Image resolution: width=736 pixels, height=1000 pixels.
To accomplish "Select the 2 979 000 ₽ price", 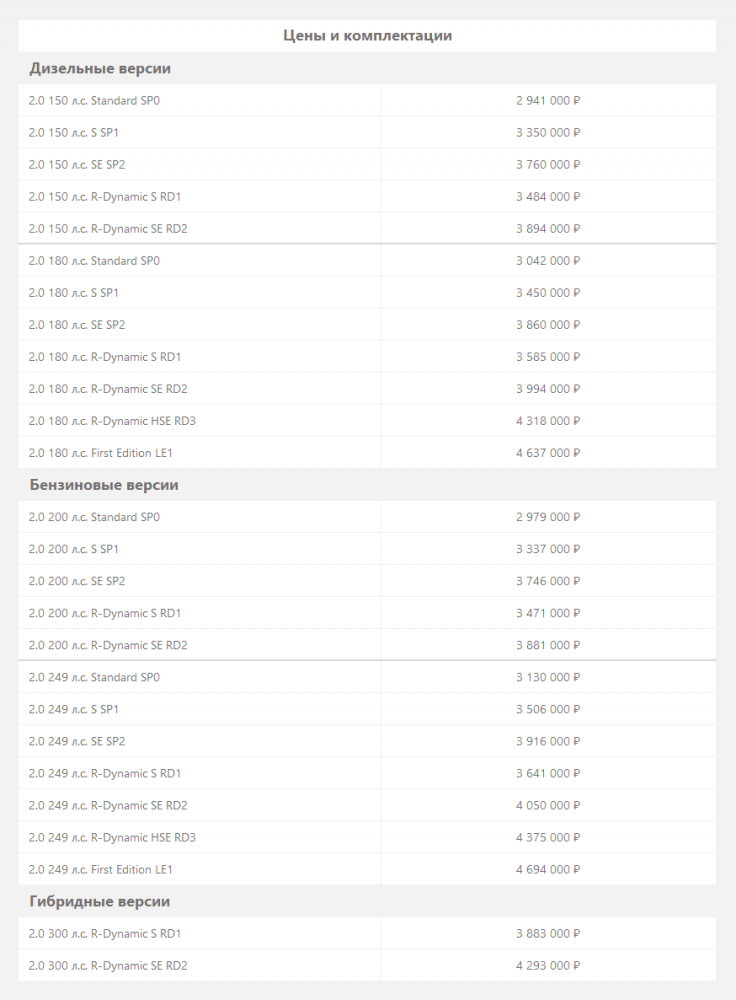I will click(548, 517).
